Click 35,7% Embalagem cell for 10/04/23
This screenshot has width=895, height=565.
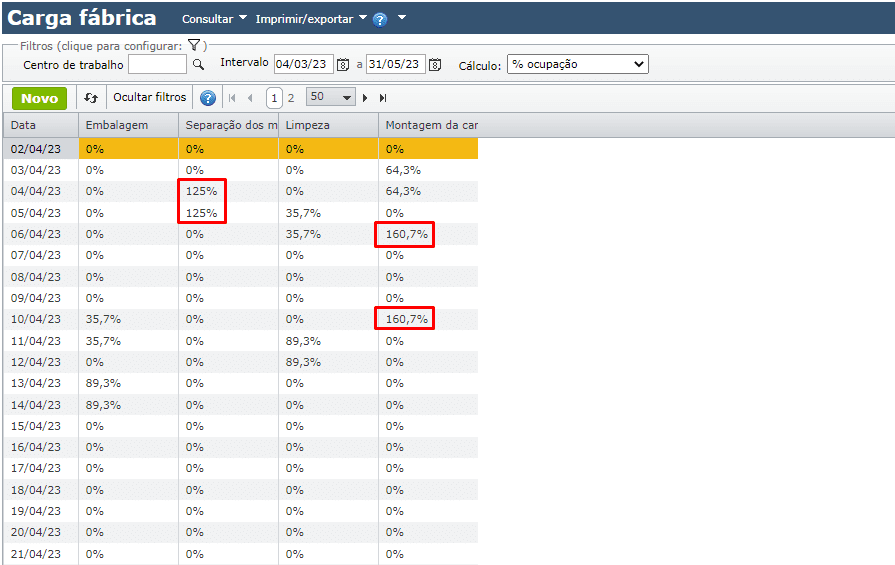[128, 319]
